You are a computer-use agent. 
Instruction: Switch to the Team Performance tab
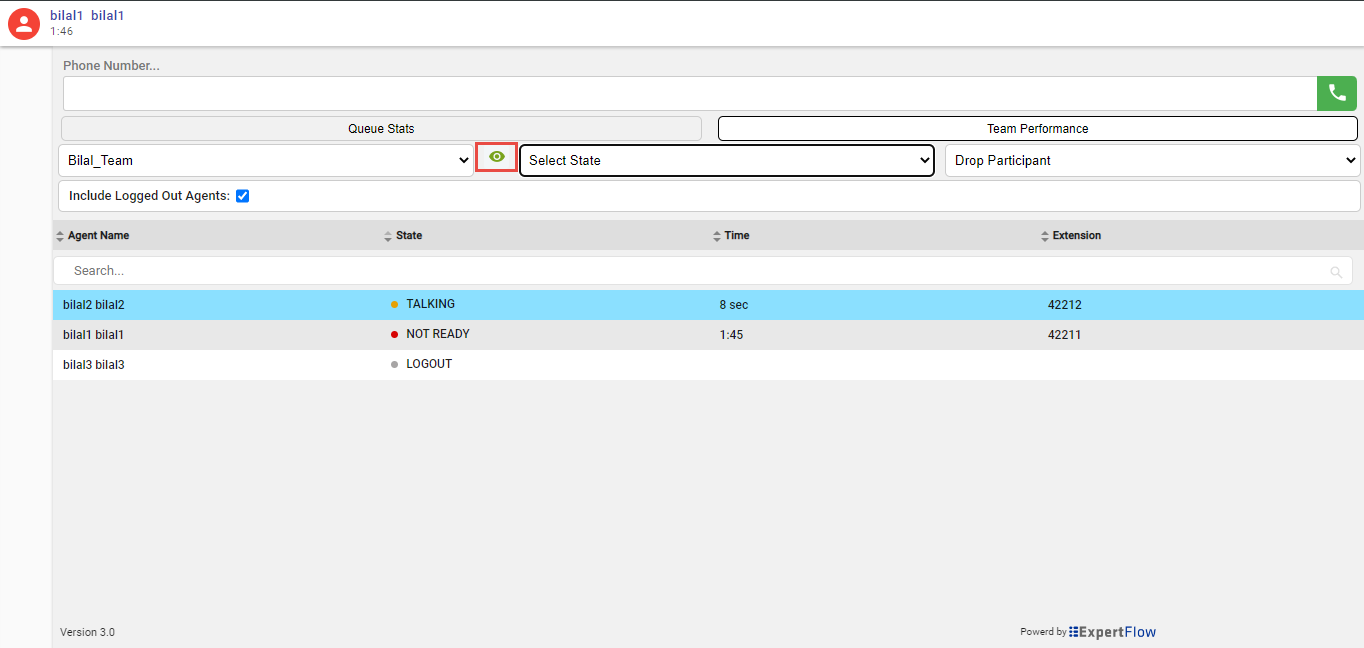click(x=1037, y=128)
